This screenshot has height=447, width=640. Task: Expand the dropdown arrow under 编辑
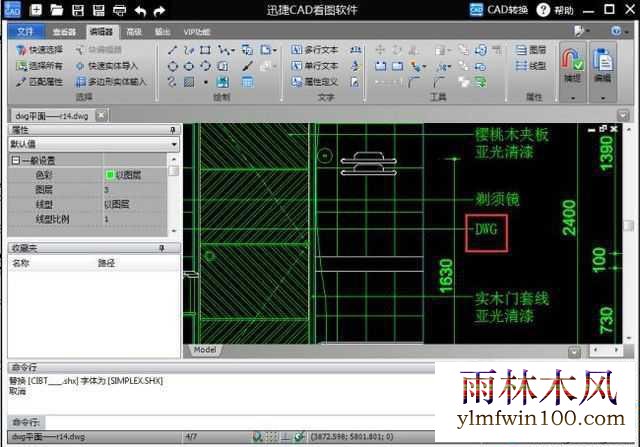coord(603,98)
